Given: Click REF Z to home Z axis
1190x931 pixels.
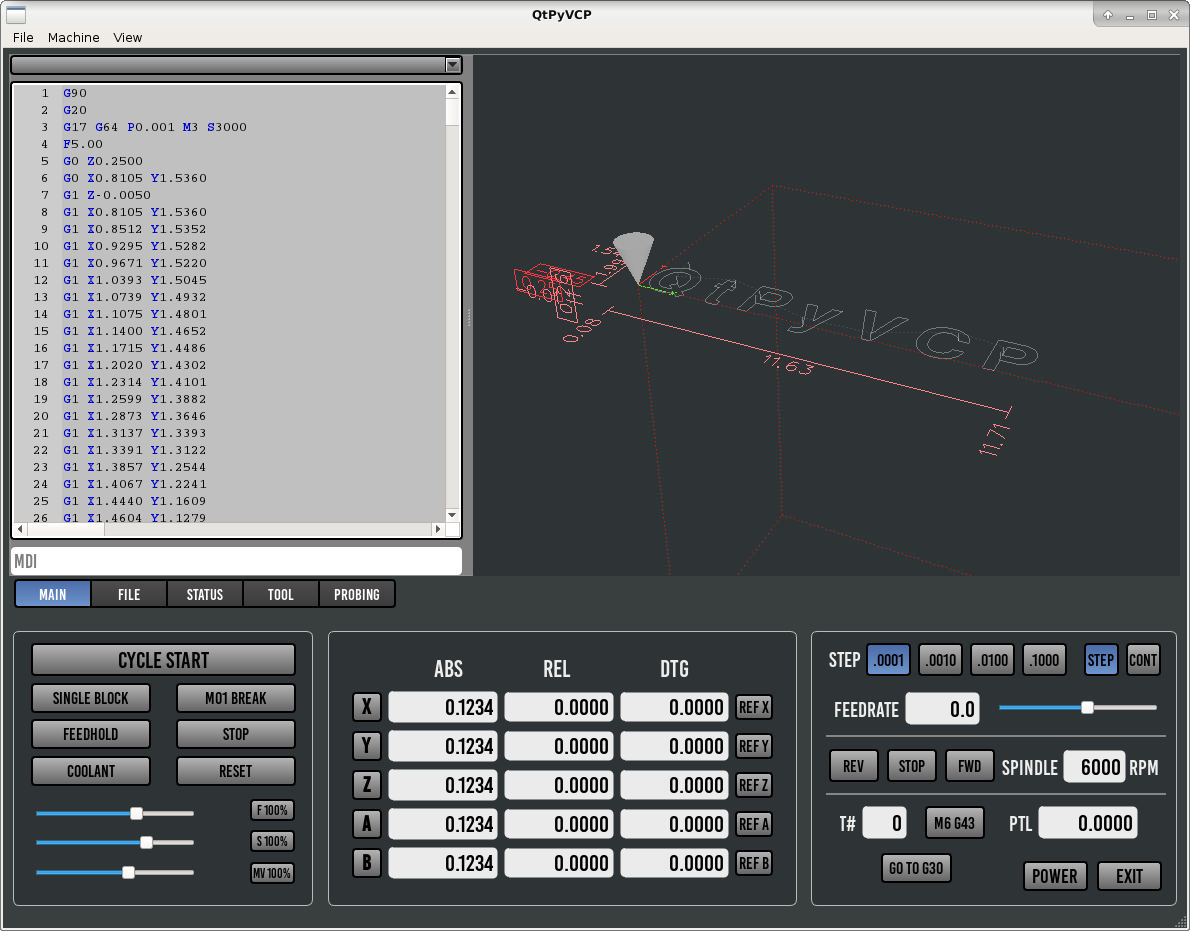Looking at the screenshot, I should point(754,785).
